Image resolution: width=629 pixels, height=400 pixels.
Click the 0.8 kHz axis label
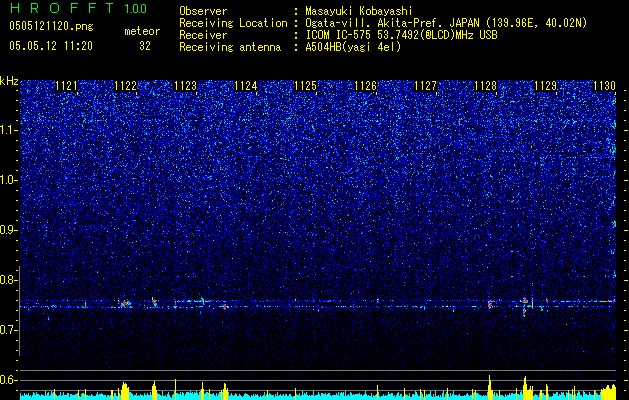click(x=9, y=280)
